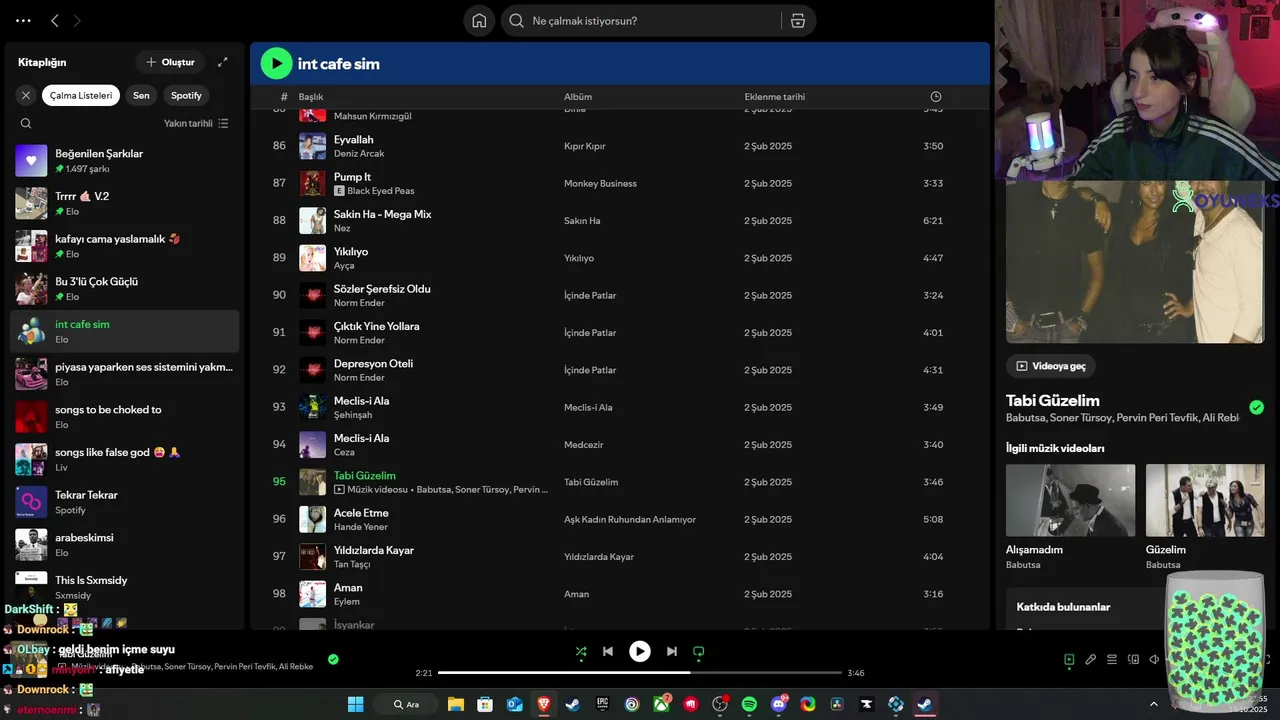Select Sakin Ha - Mega Mix track

click(618, 221)
